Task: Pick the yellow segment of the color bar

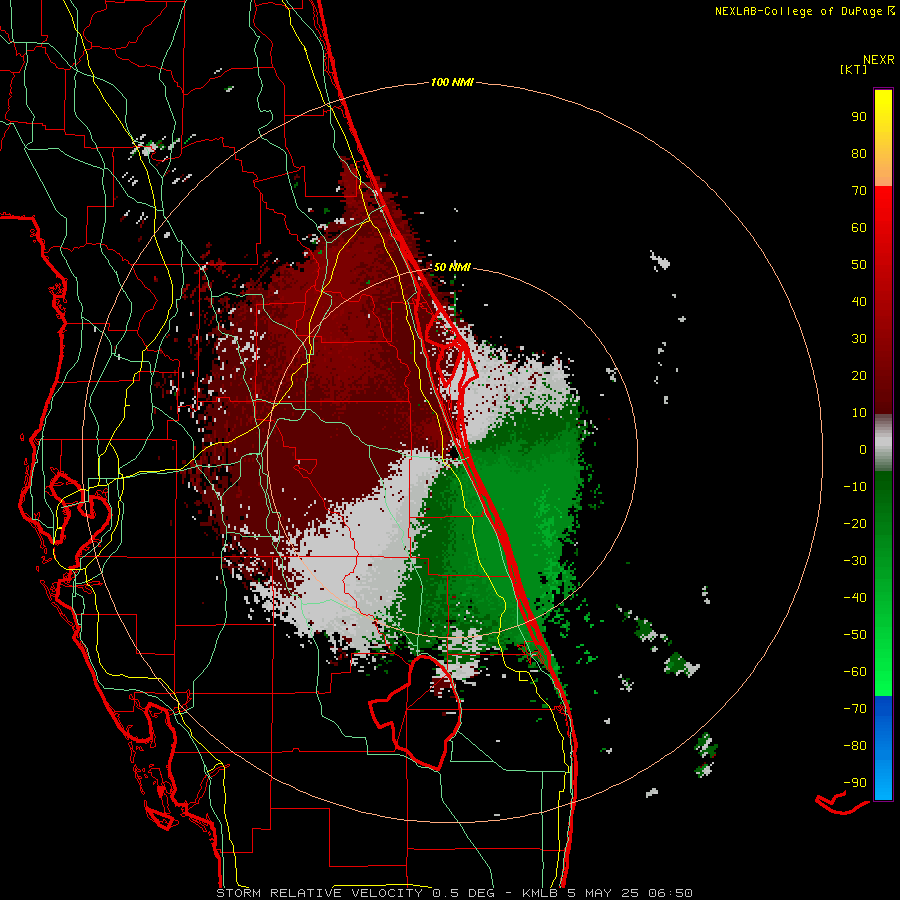Action: click(883, 138)
